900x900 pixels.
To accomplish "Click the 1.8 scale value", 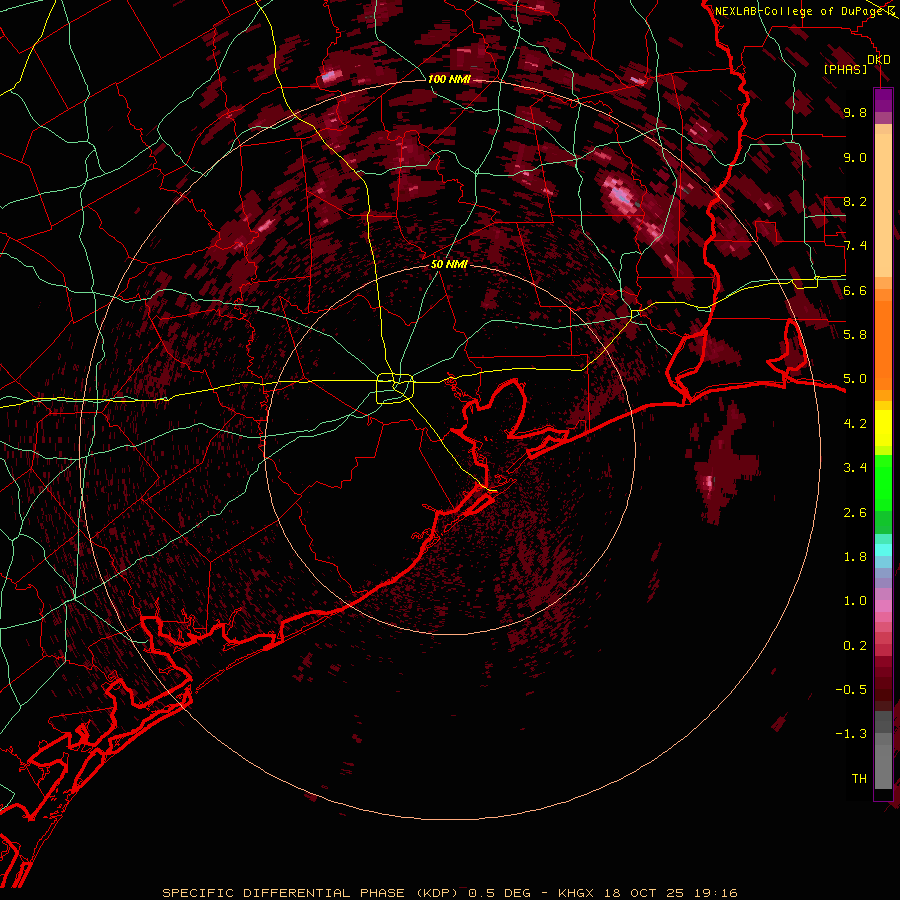I will 855,557.
